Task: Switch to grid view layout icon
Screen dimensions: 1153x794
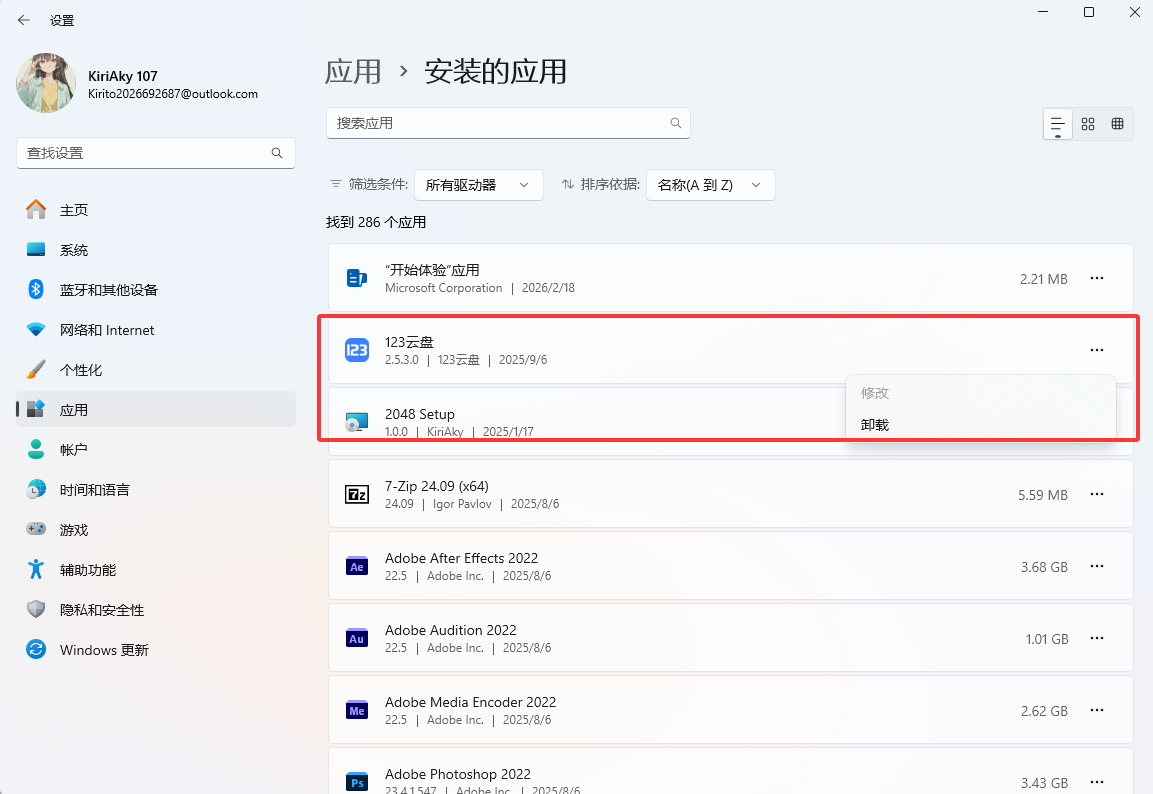Action: (x=1088, y=124)
